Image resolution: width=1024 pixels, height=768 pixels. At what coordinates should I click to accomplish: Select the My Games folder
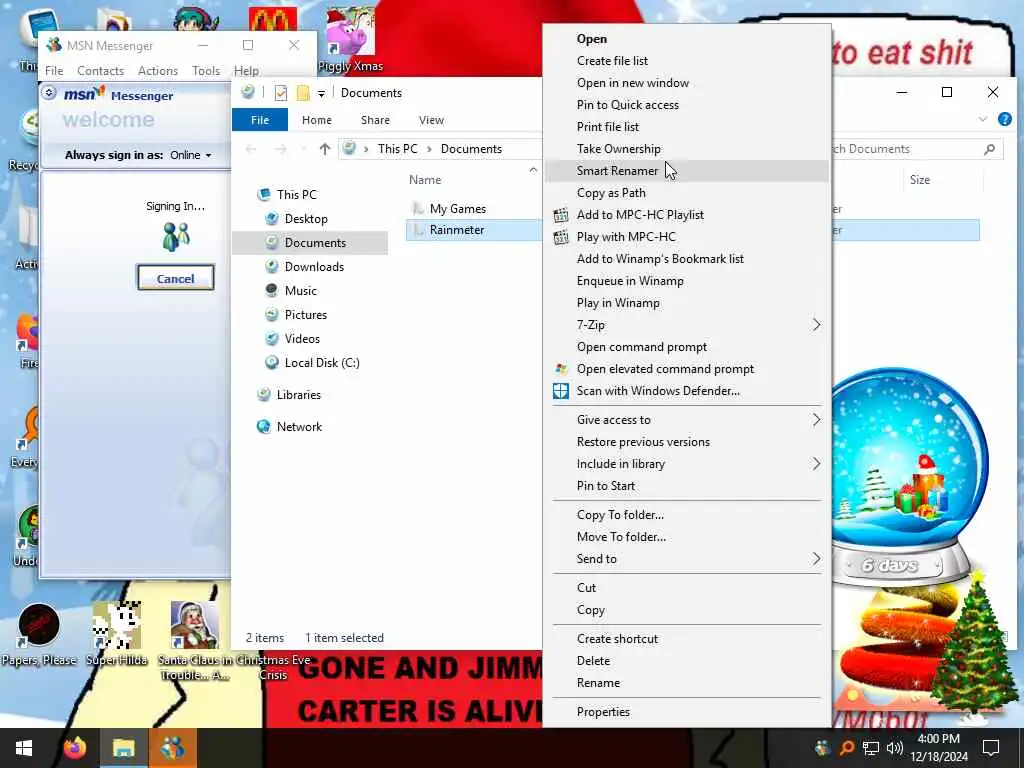pos(457,209)
